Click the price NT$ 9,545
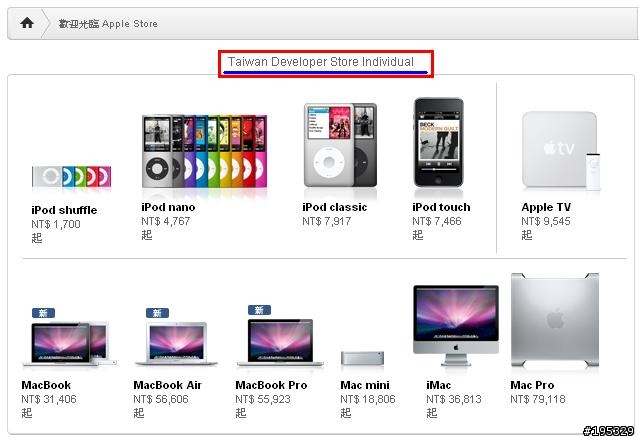639x439 pixels. tap(546, 221)
